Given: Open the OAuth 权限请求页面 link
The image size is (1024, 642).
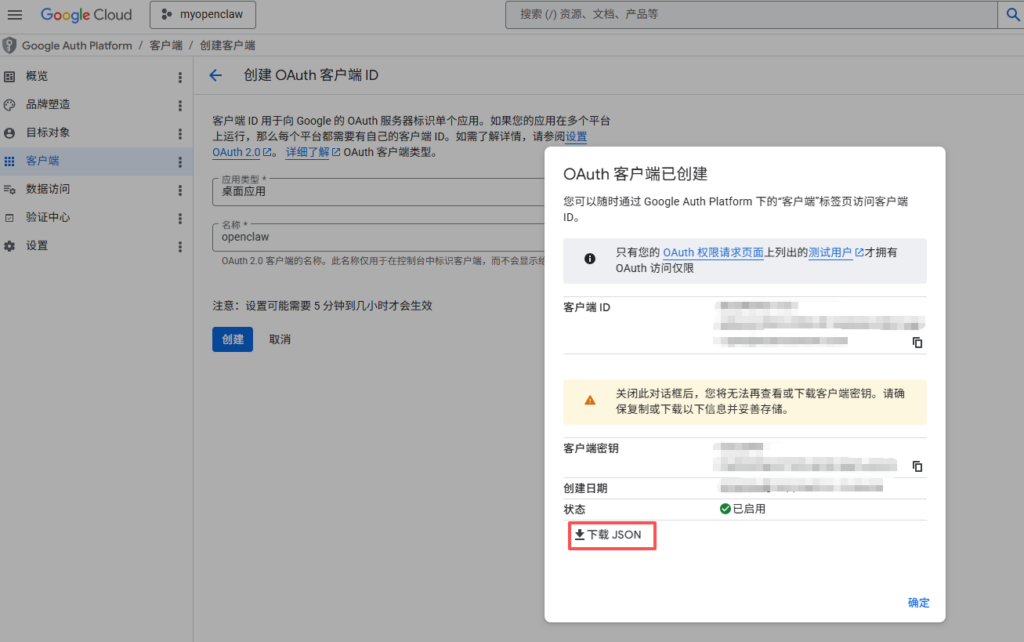Looking at the screenshot, I should [x=713, y=252].
